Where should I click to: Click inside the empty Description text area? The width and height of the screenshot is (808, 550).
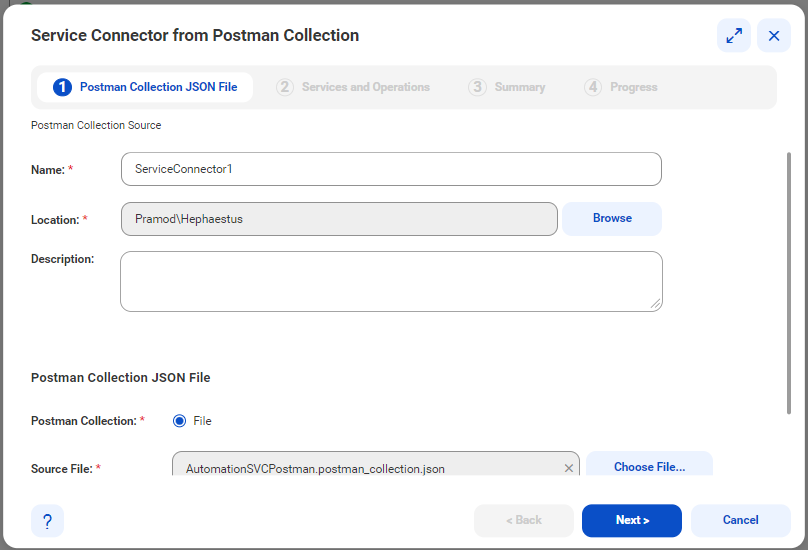pyautogui.click(x=391, y=281)
